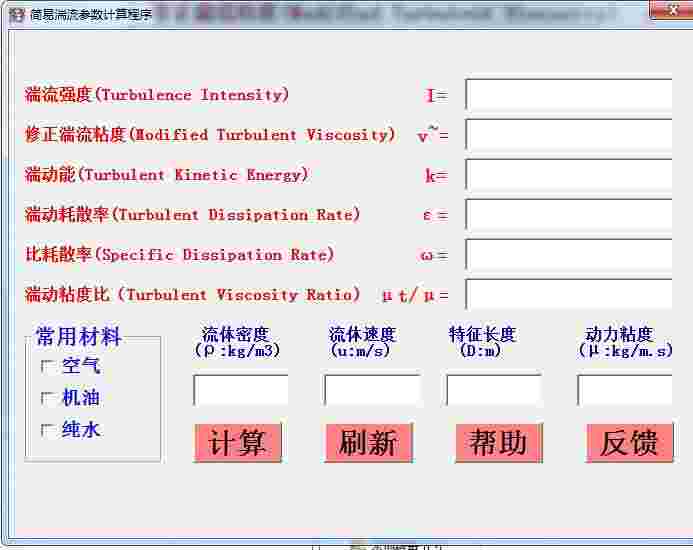Click the 刷新 (refresh) button
The image size is (693, 550).
click(369, 443)
